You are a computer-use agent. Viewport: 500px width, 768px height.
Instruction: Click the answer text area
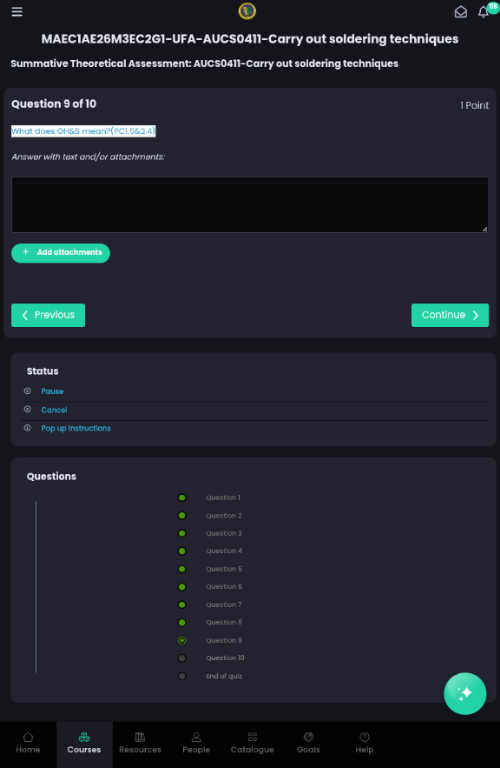click(250, 205)
